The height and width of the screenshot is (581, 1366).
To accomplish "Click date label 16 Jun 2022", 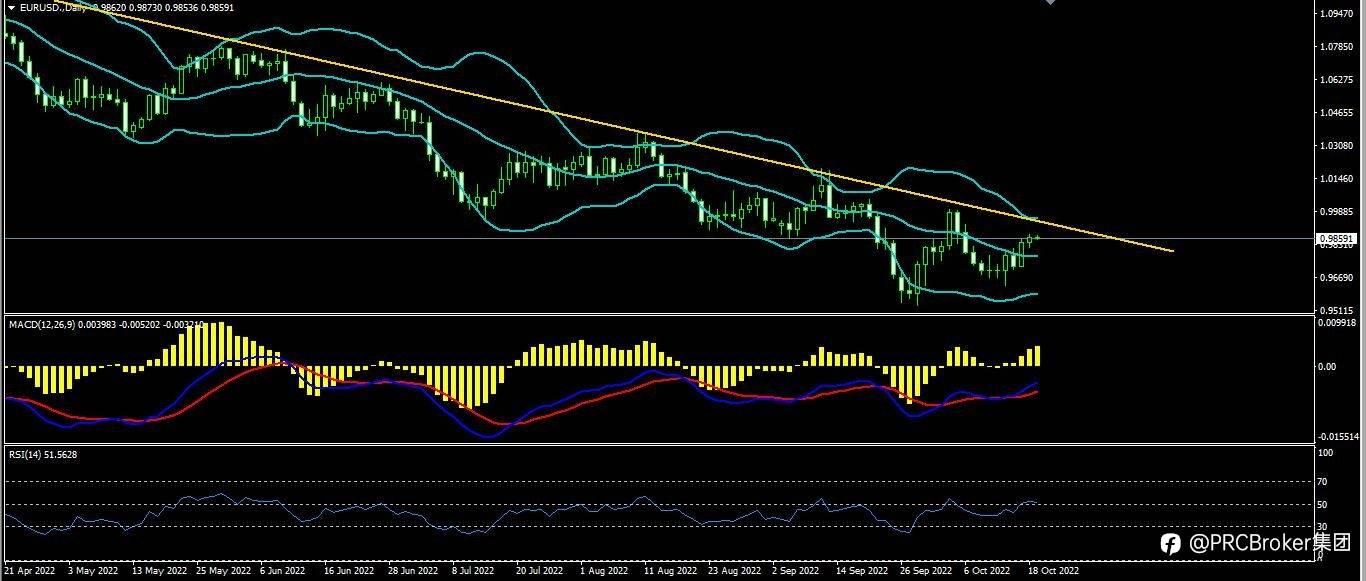I will point(349,571).
